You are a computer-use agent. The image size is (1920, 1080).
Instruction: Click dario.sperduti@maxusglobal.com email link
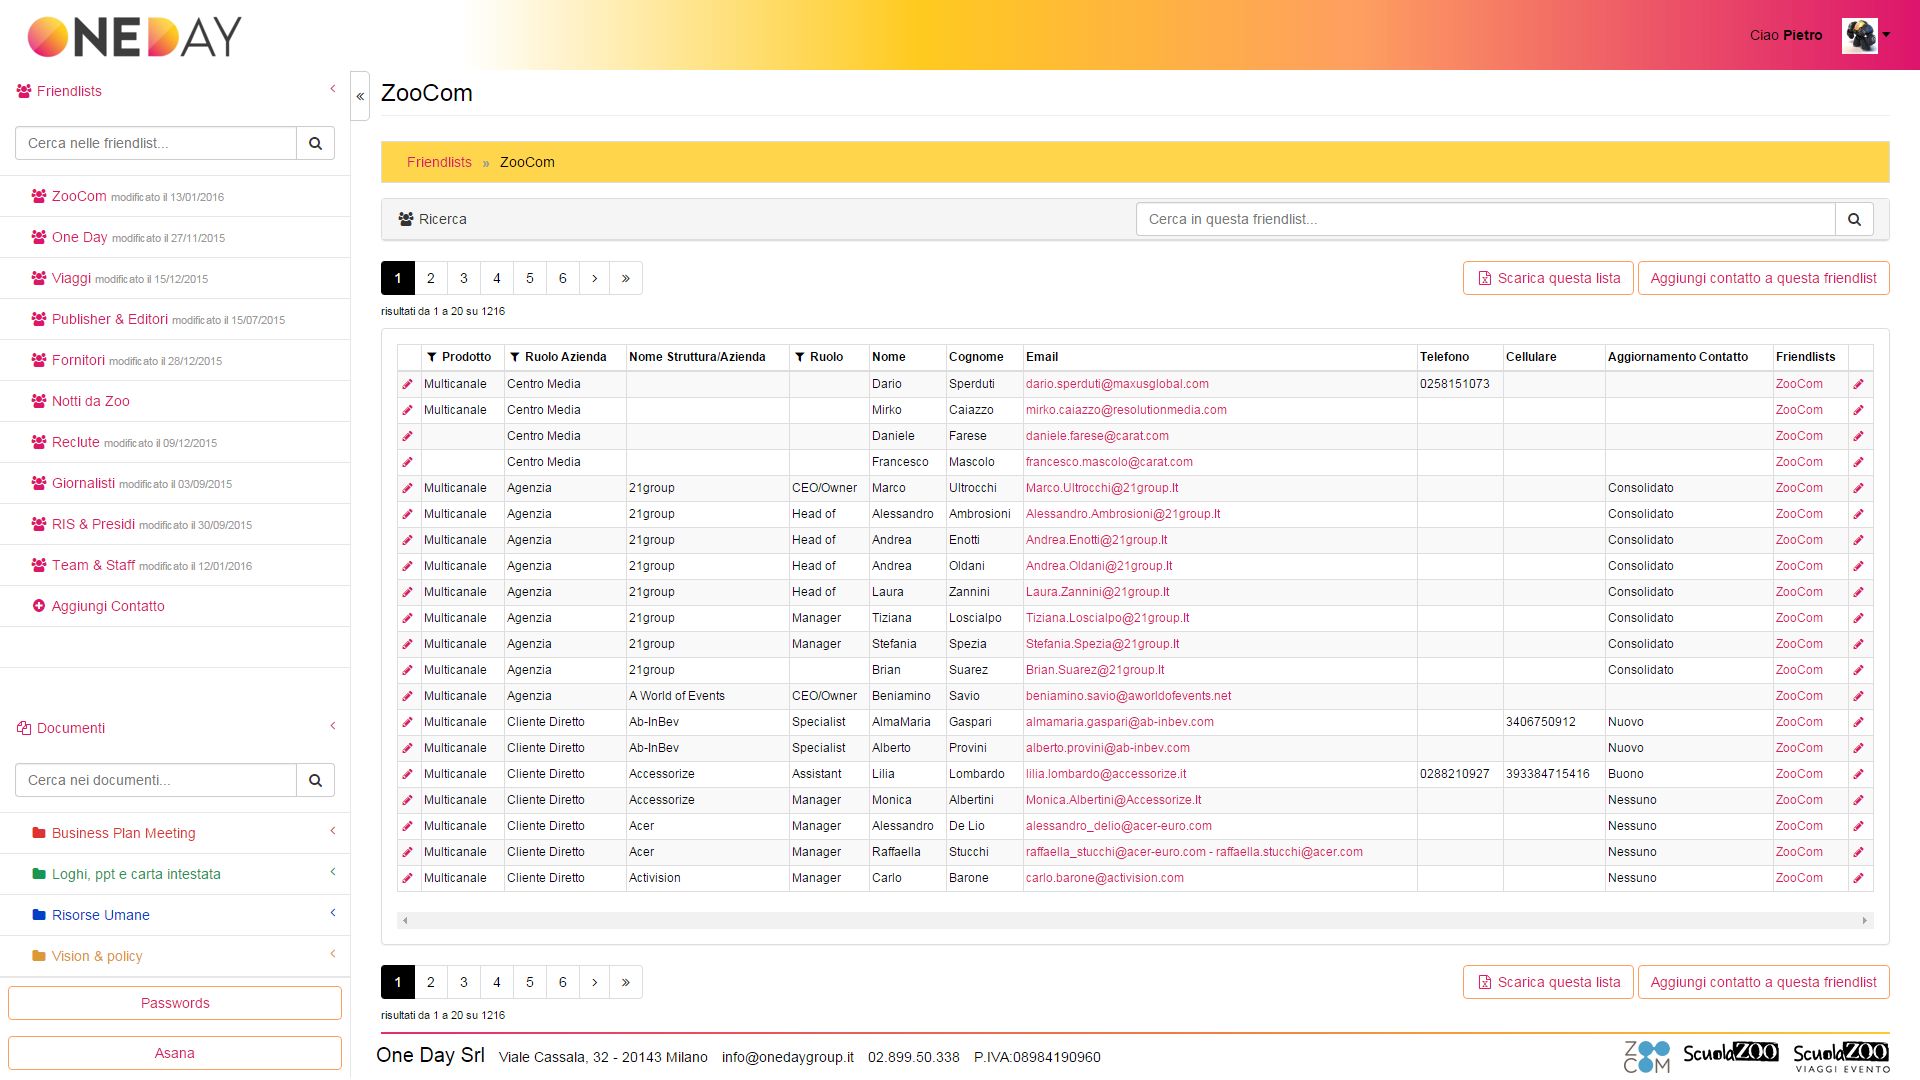click(x=1117, y=384)
